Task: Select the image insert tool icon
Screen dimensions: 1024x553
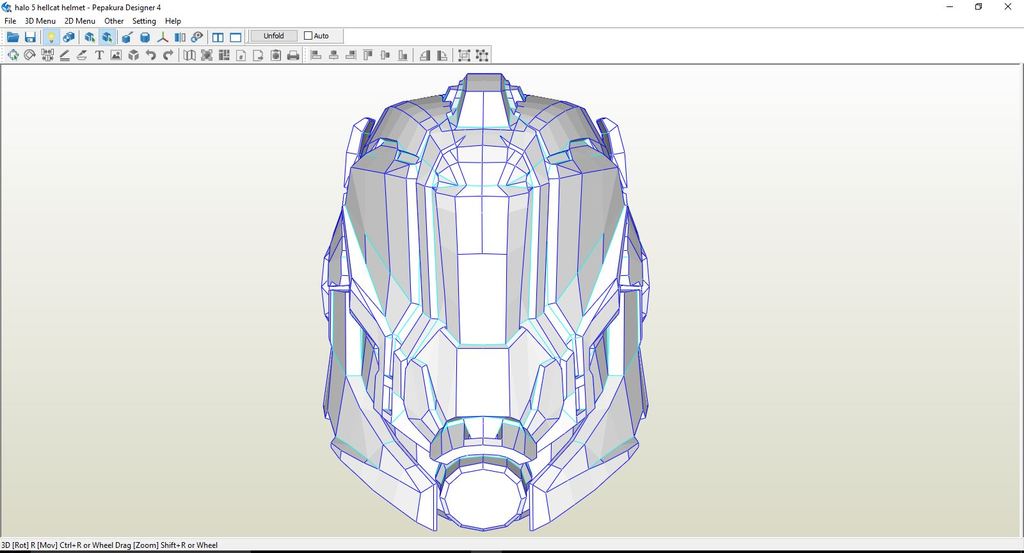Action: [116, 55]
